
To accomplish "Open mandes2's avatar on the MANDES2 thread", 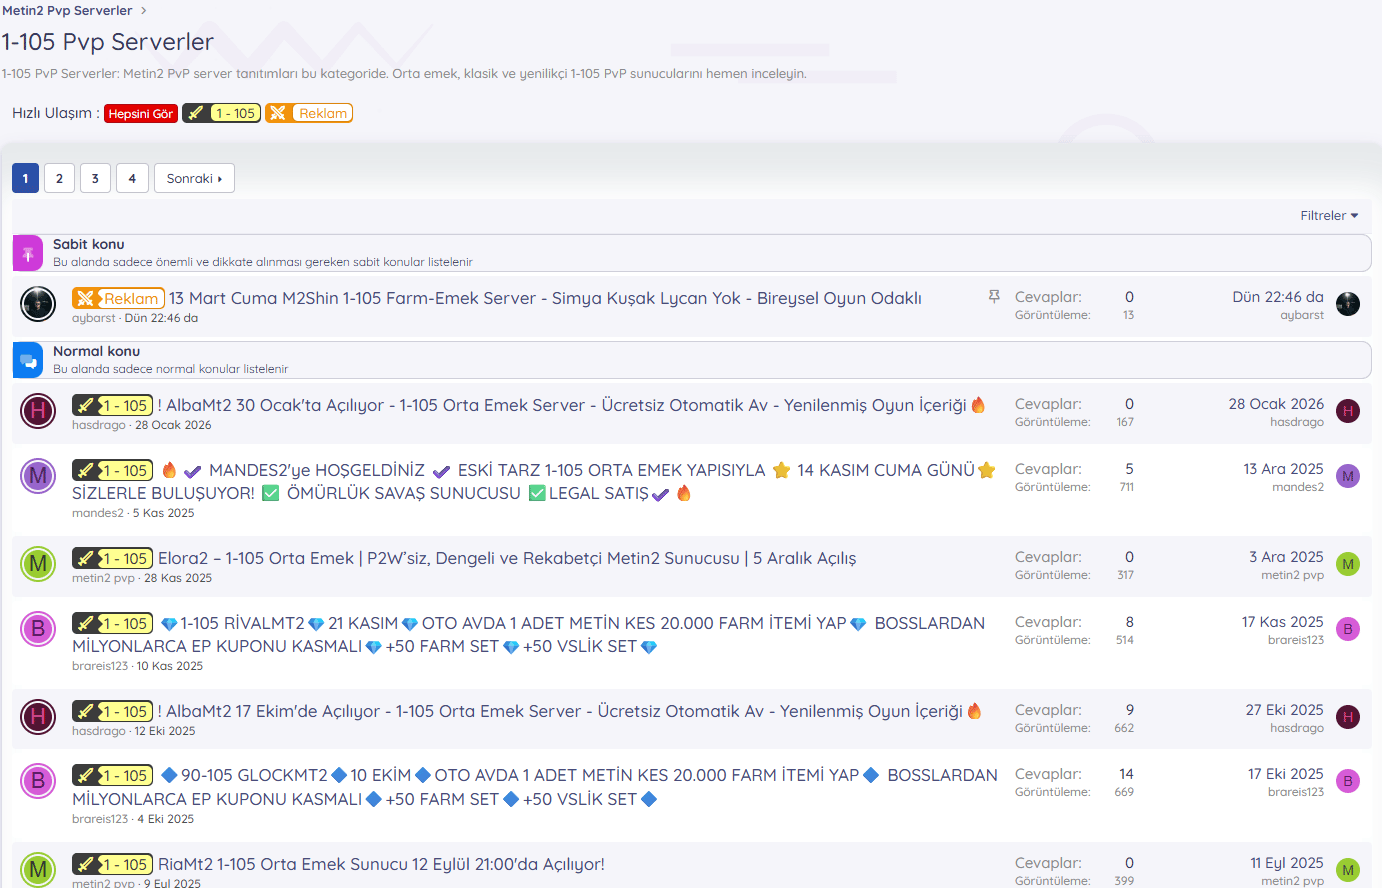I will point(38,475).
